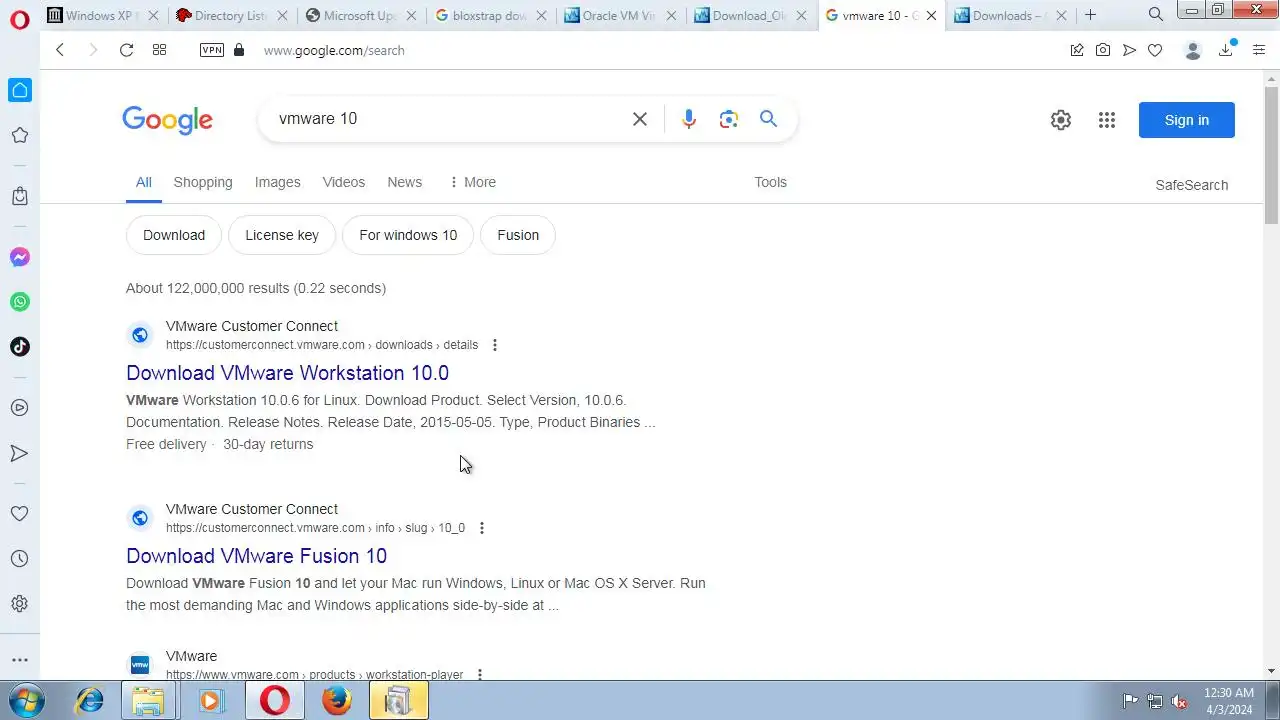This screenshot has height=720, width=1280.
Task: Open Opera sidebar settings gear
Action: (x=20, y=604)
